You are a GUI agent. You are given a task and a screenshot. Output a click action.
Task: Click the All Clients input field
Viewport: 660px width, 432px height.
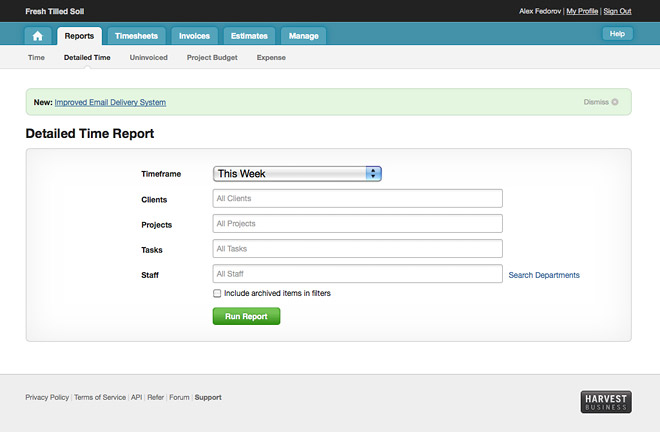click(x=357, y=198)
